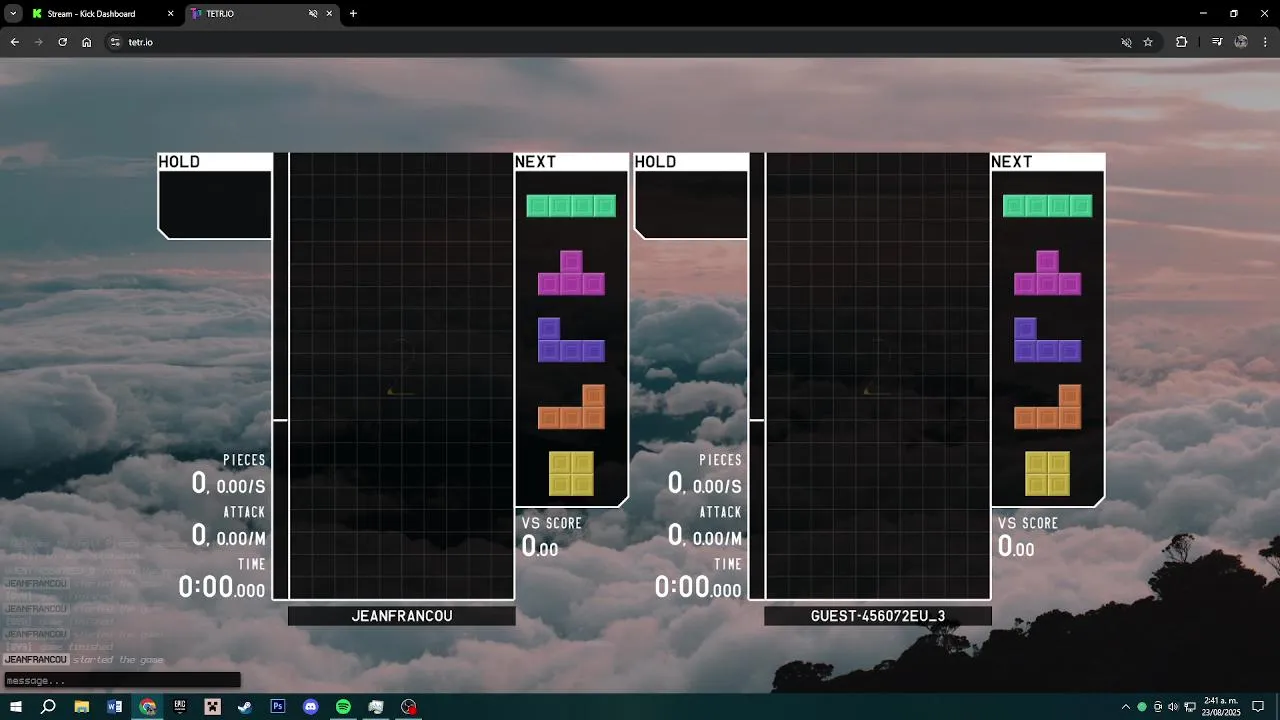Image resolution: width=1280 pixels, height=720 pixels.
Task: Click JEANFRANCOU's 0:00.000 timer
Action: [222, 587]
